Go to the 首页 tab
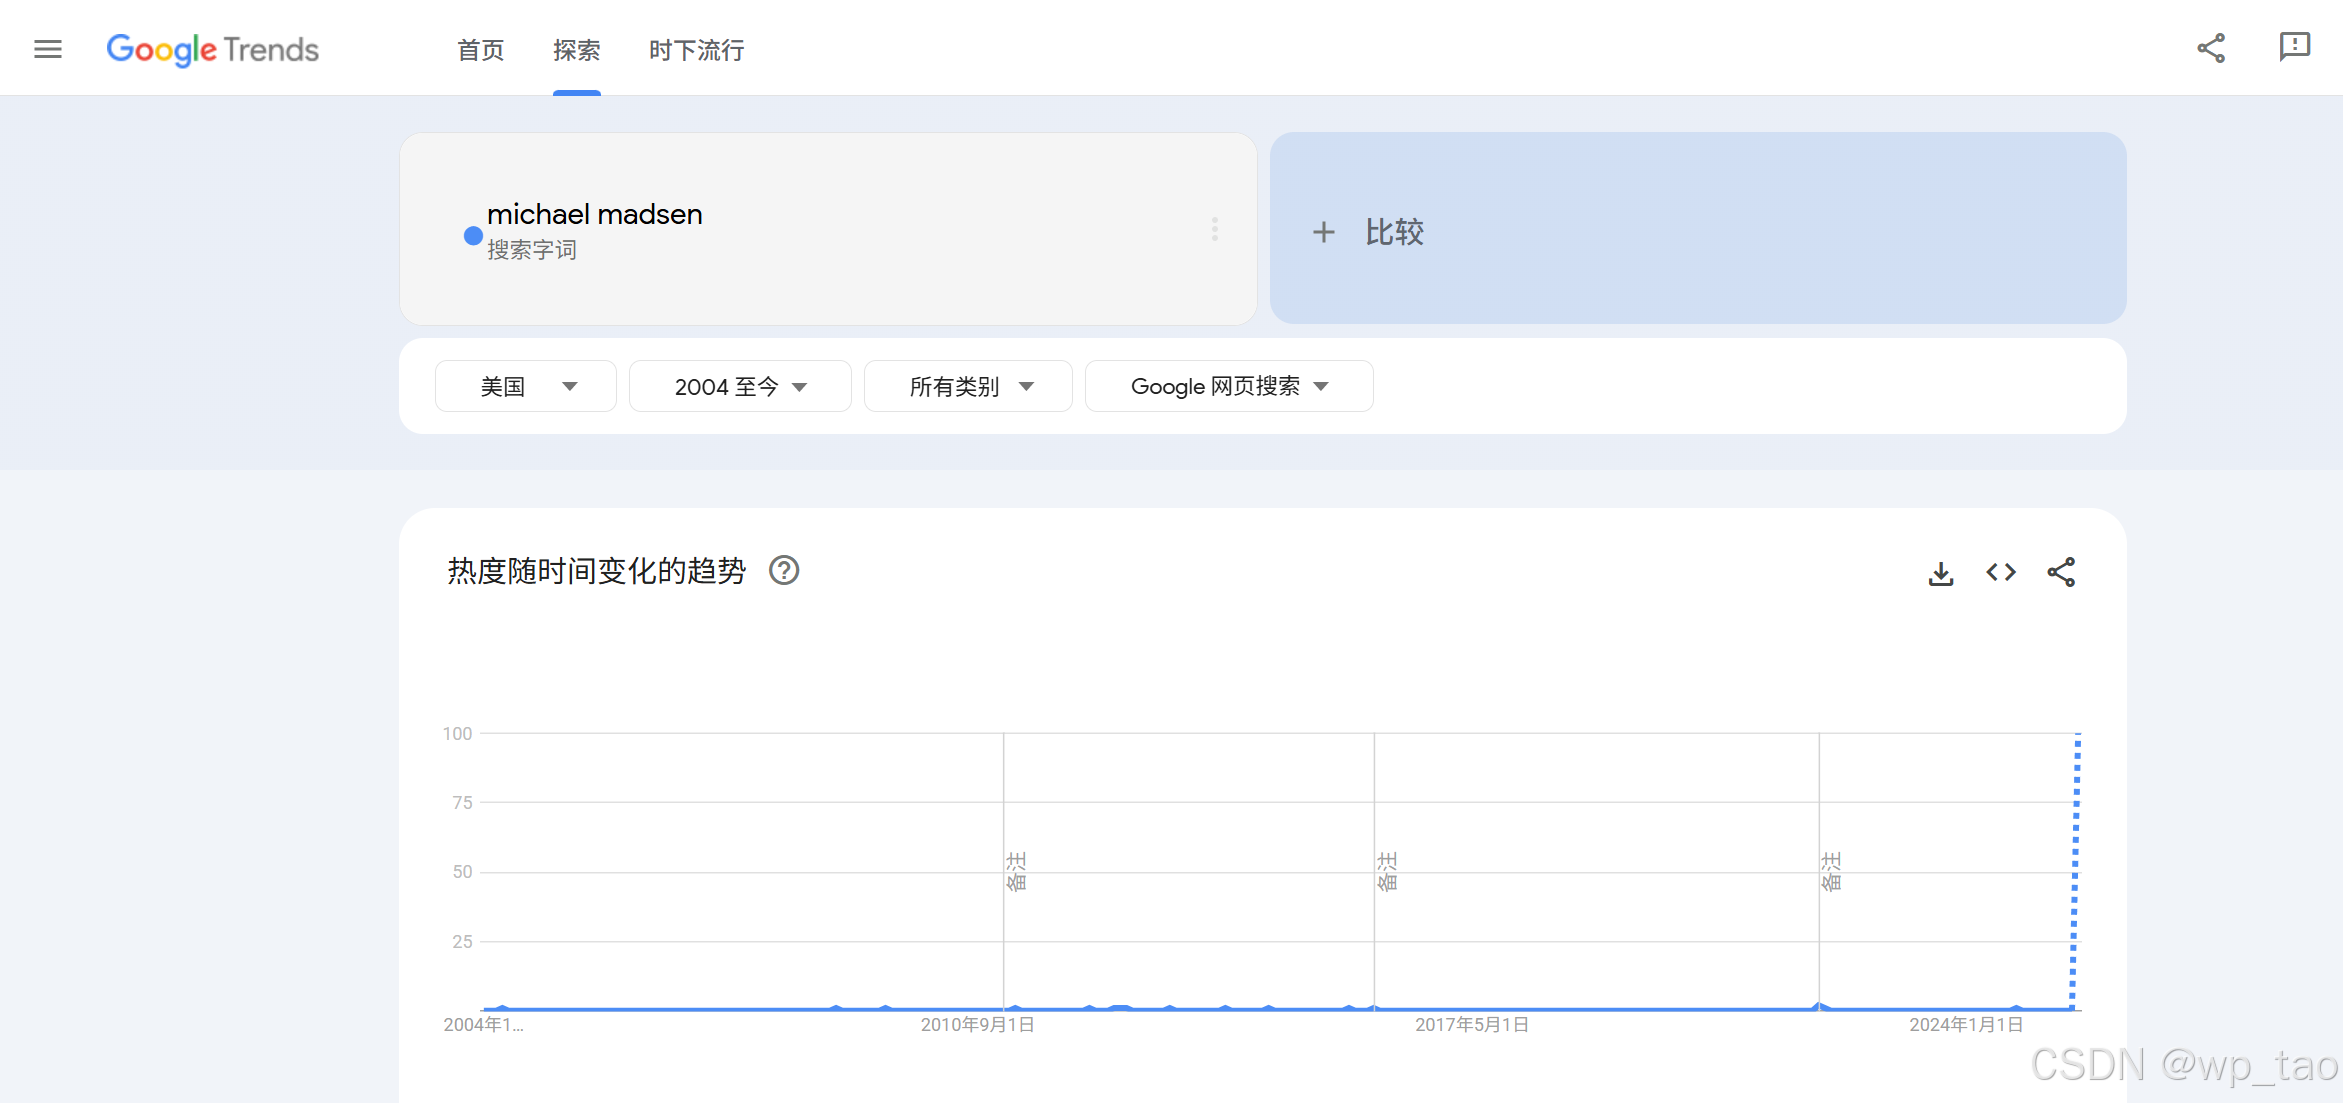 pyautogui.click(x=480, y=50)
